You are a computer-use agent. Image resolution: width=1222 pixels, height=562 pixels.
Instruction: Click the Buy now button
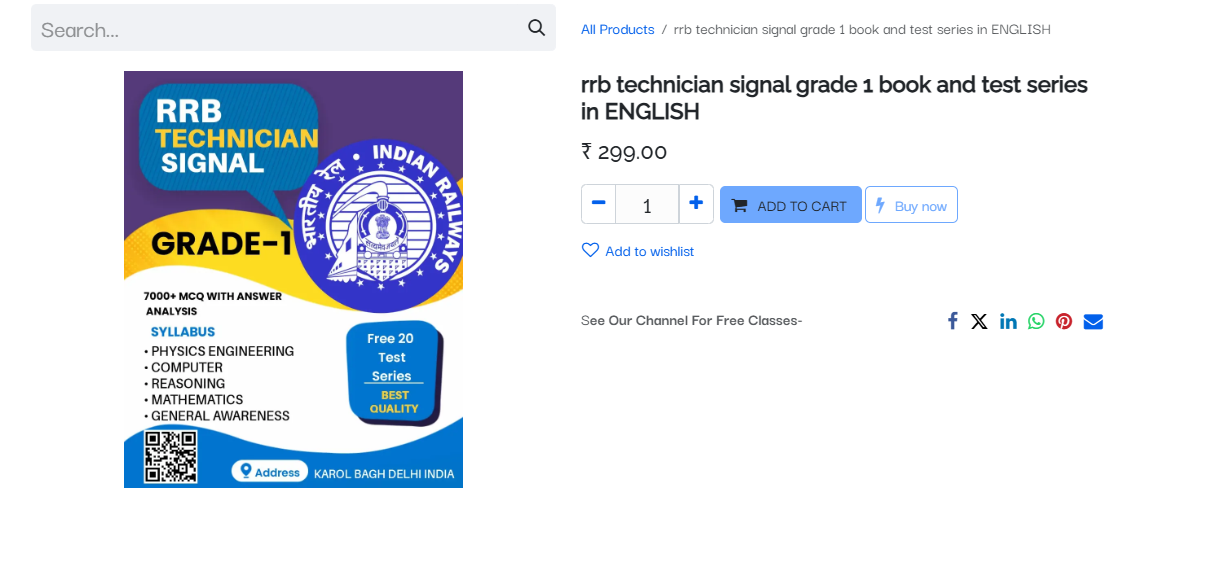(x=911, y=205)
